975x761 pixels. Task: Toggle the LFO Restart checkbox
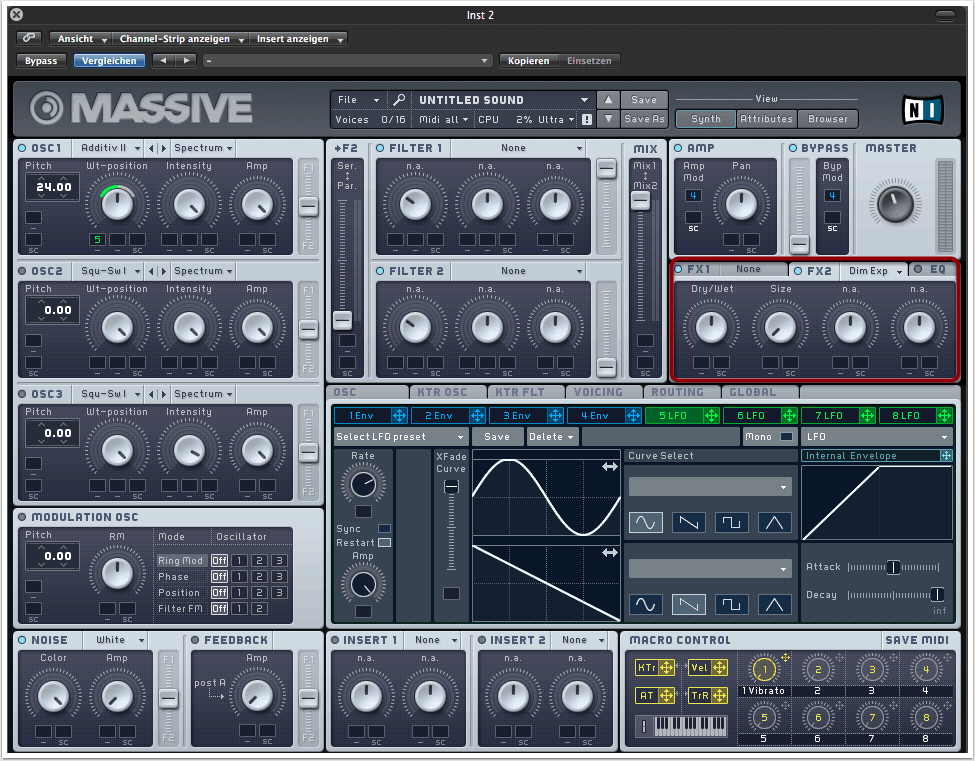(x=384, y=542)
